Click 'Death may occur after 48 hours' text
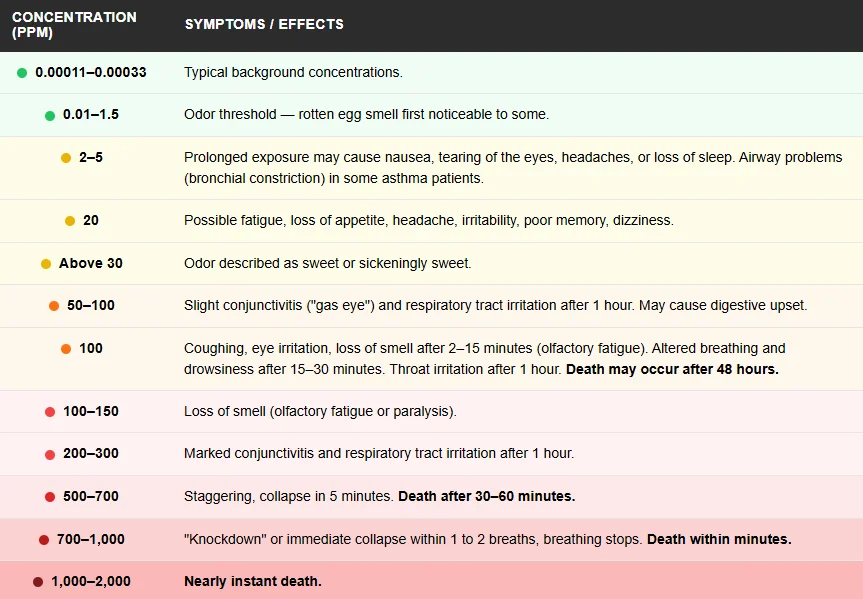Screen dimensions: 863x599 672,369
